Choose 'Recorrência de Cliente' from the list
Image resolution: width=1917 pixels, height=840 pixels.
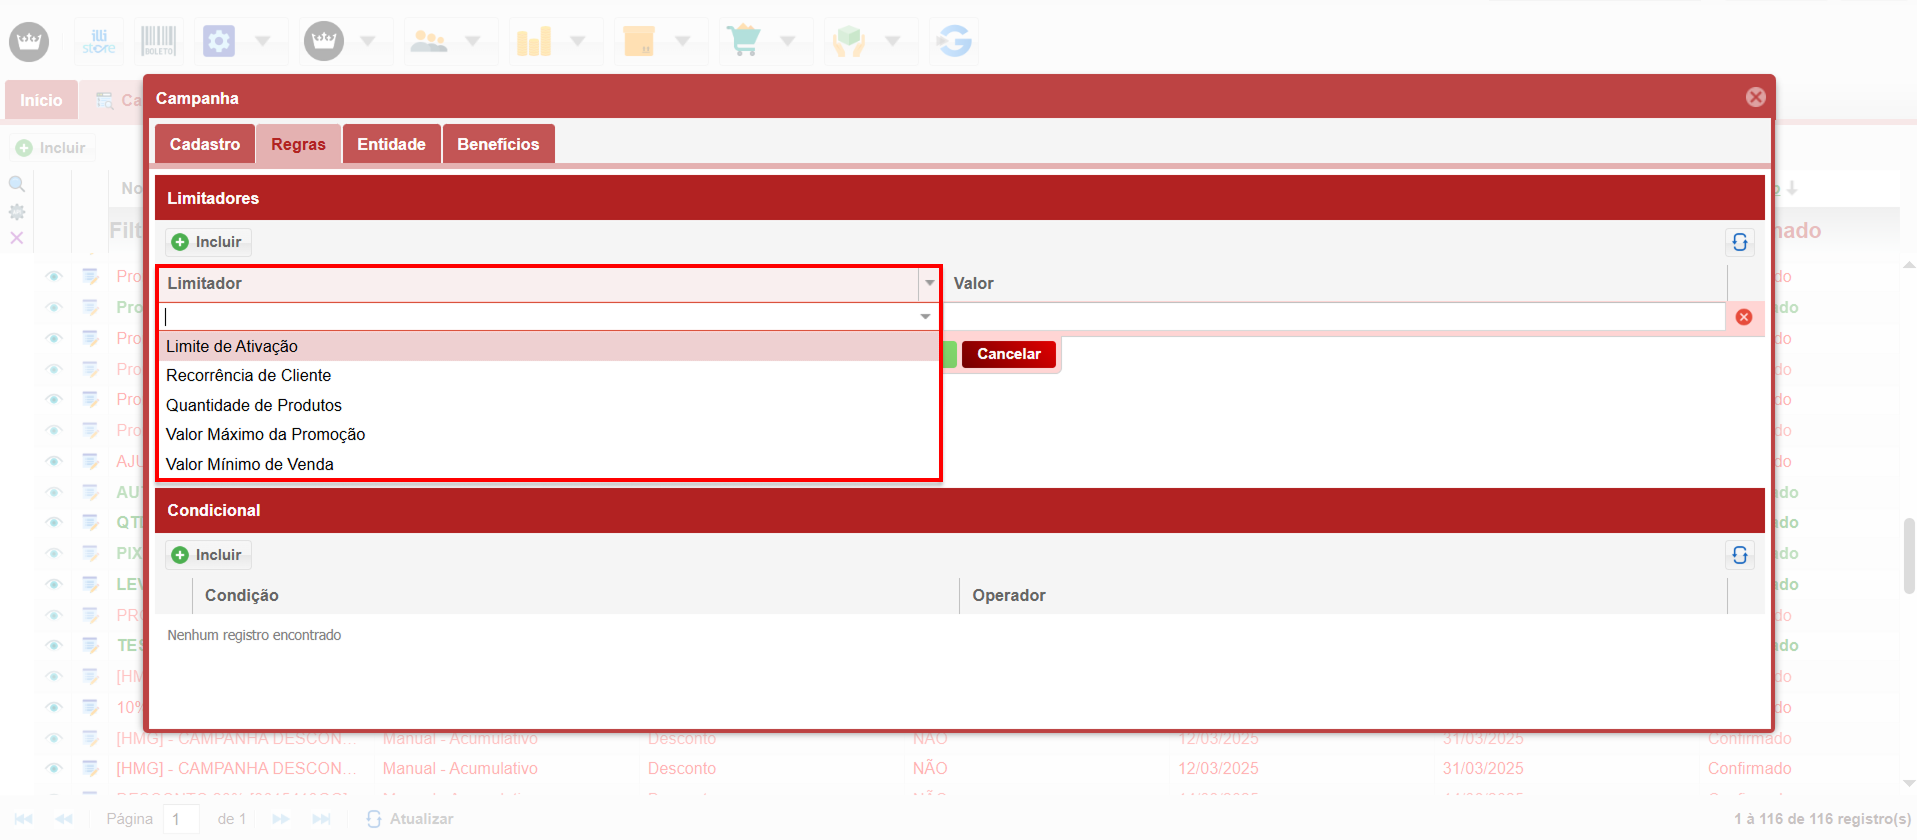248,376
